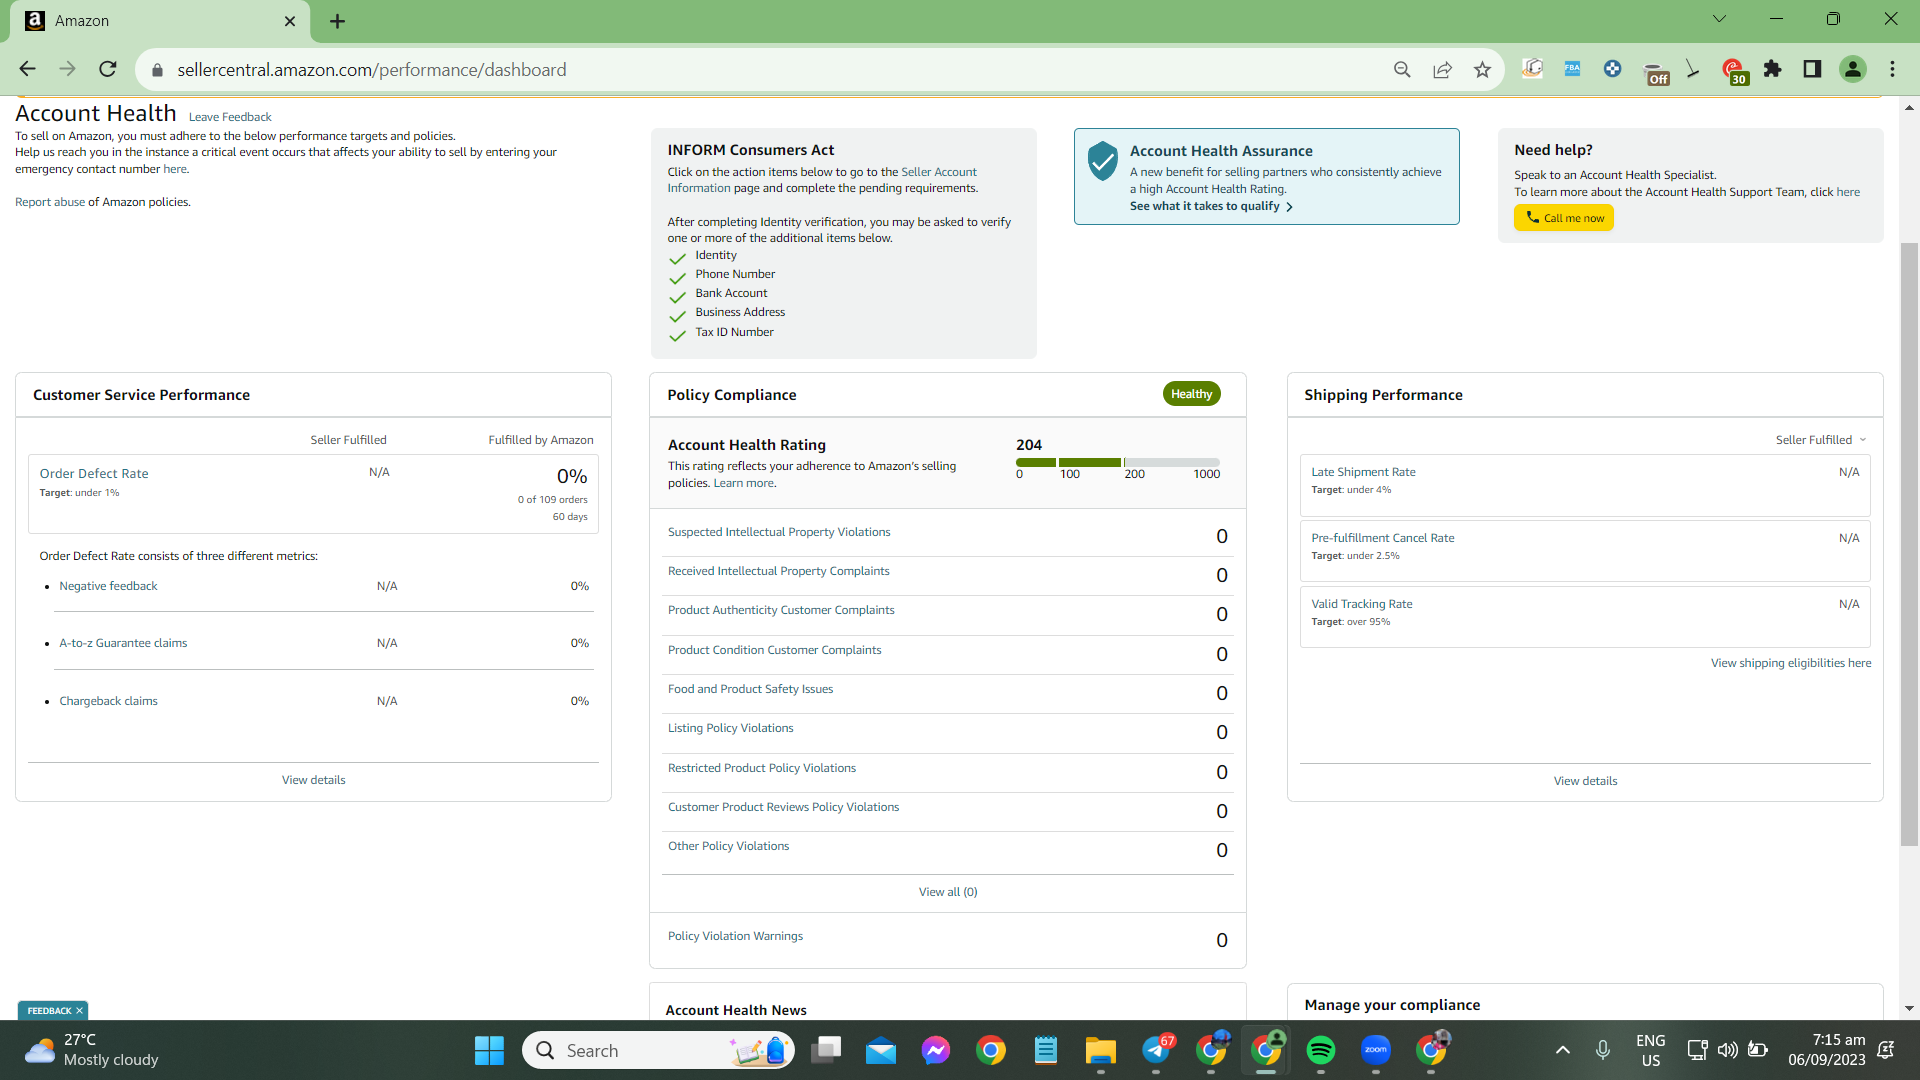Open the red extension with badge 30
1920x1080 pixels.
[1734, 72]
